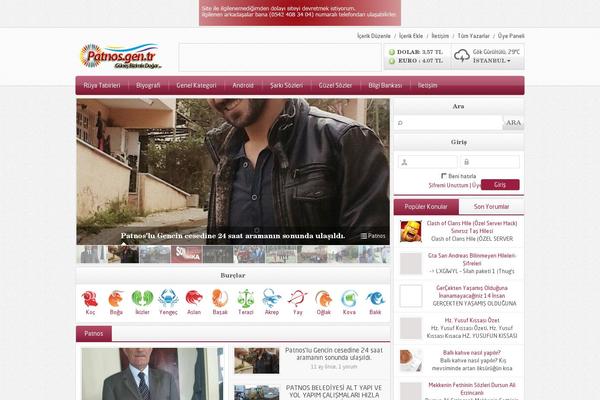Expand the İstanbul city dropdown
600x400 pixels.
492,61
